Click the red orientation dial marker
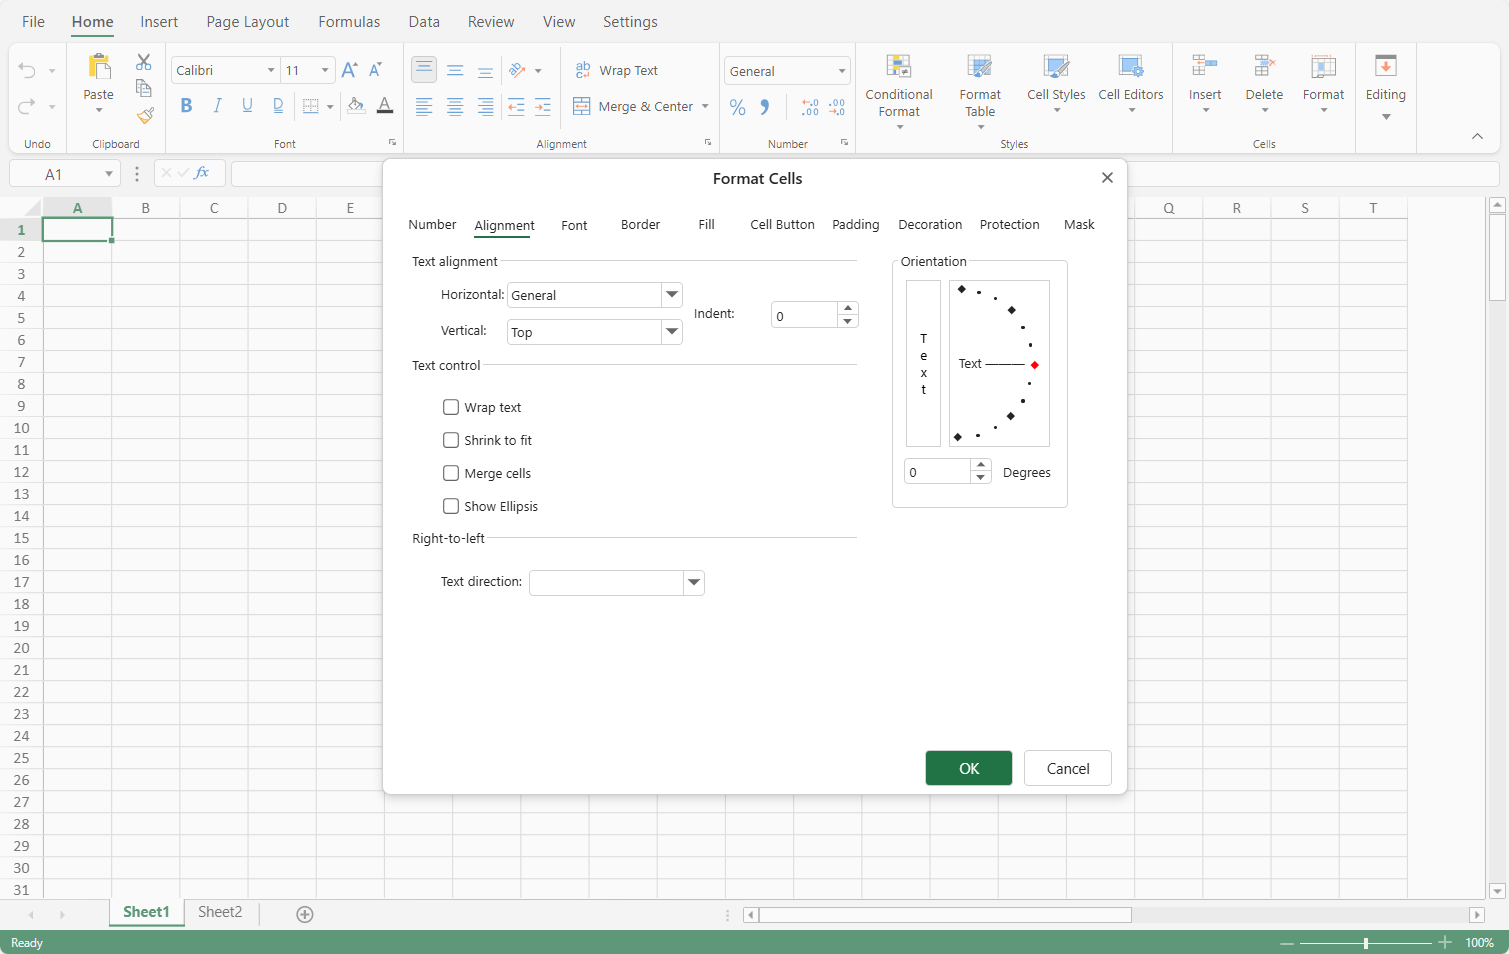The width and height of the screenshot is (1509, 954). [x=1034, y=365]
